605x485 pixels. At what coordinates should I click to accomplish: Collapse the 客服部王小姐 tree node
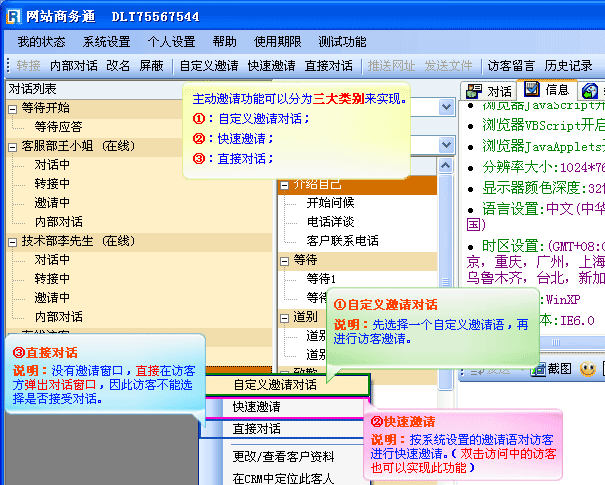click(10, 146)
